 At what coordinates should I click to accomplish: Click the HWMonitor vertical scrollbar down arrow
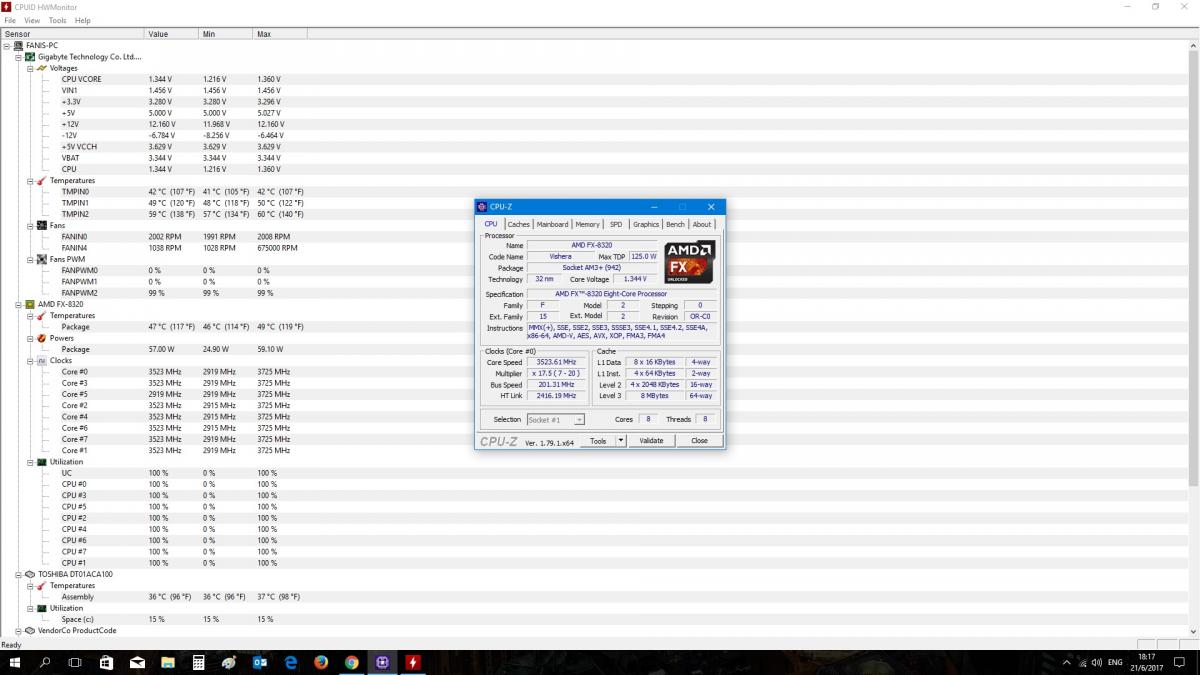click(1193, 632)
